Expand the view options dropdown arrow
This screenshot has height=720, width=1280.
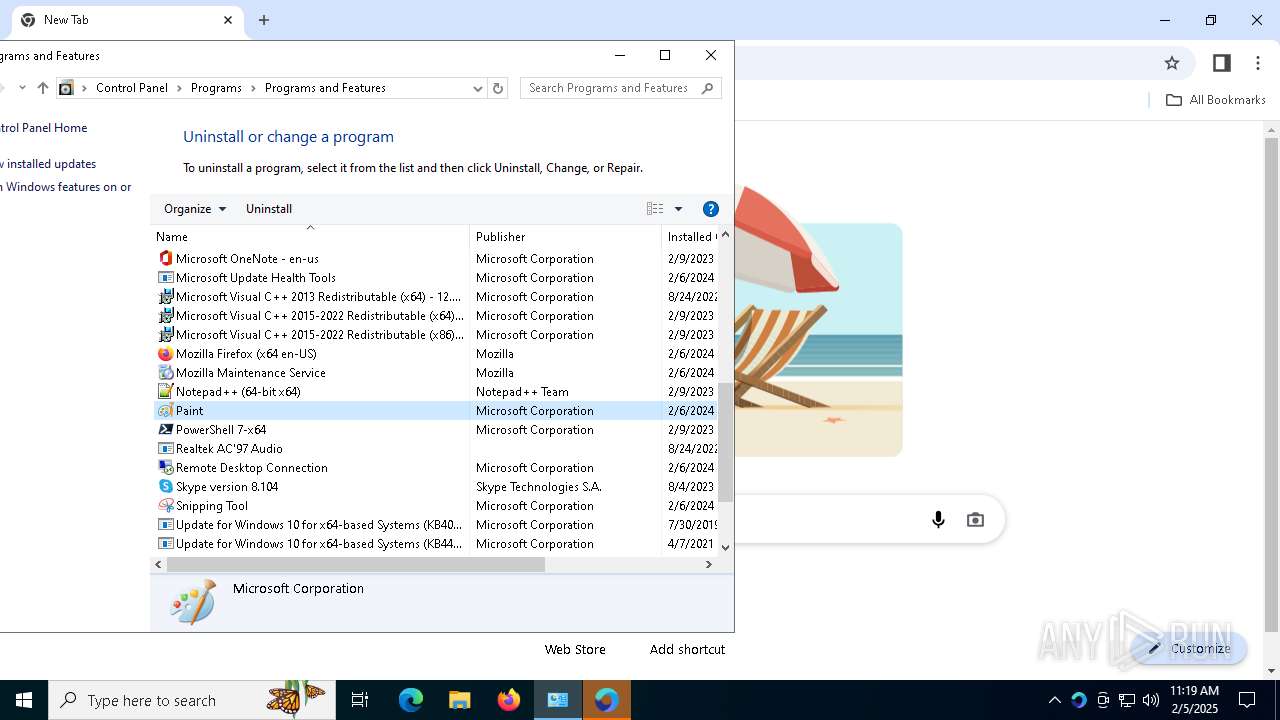coord(678,209)
